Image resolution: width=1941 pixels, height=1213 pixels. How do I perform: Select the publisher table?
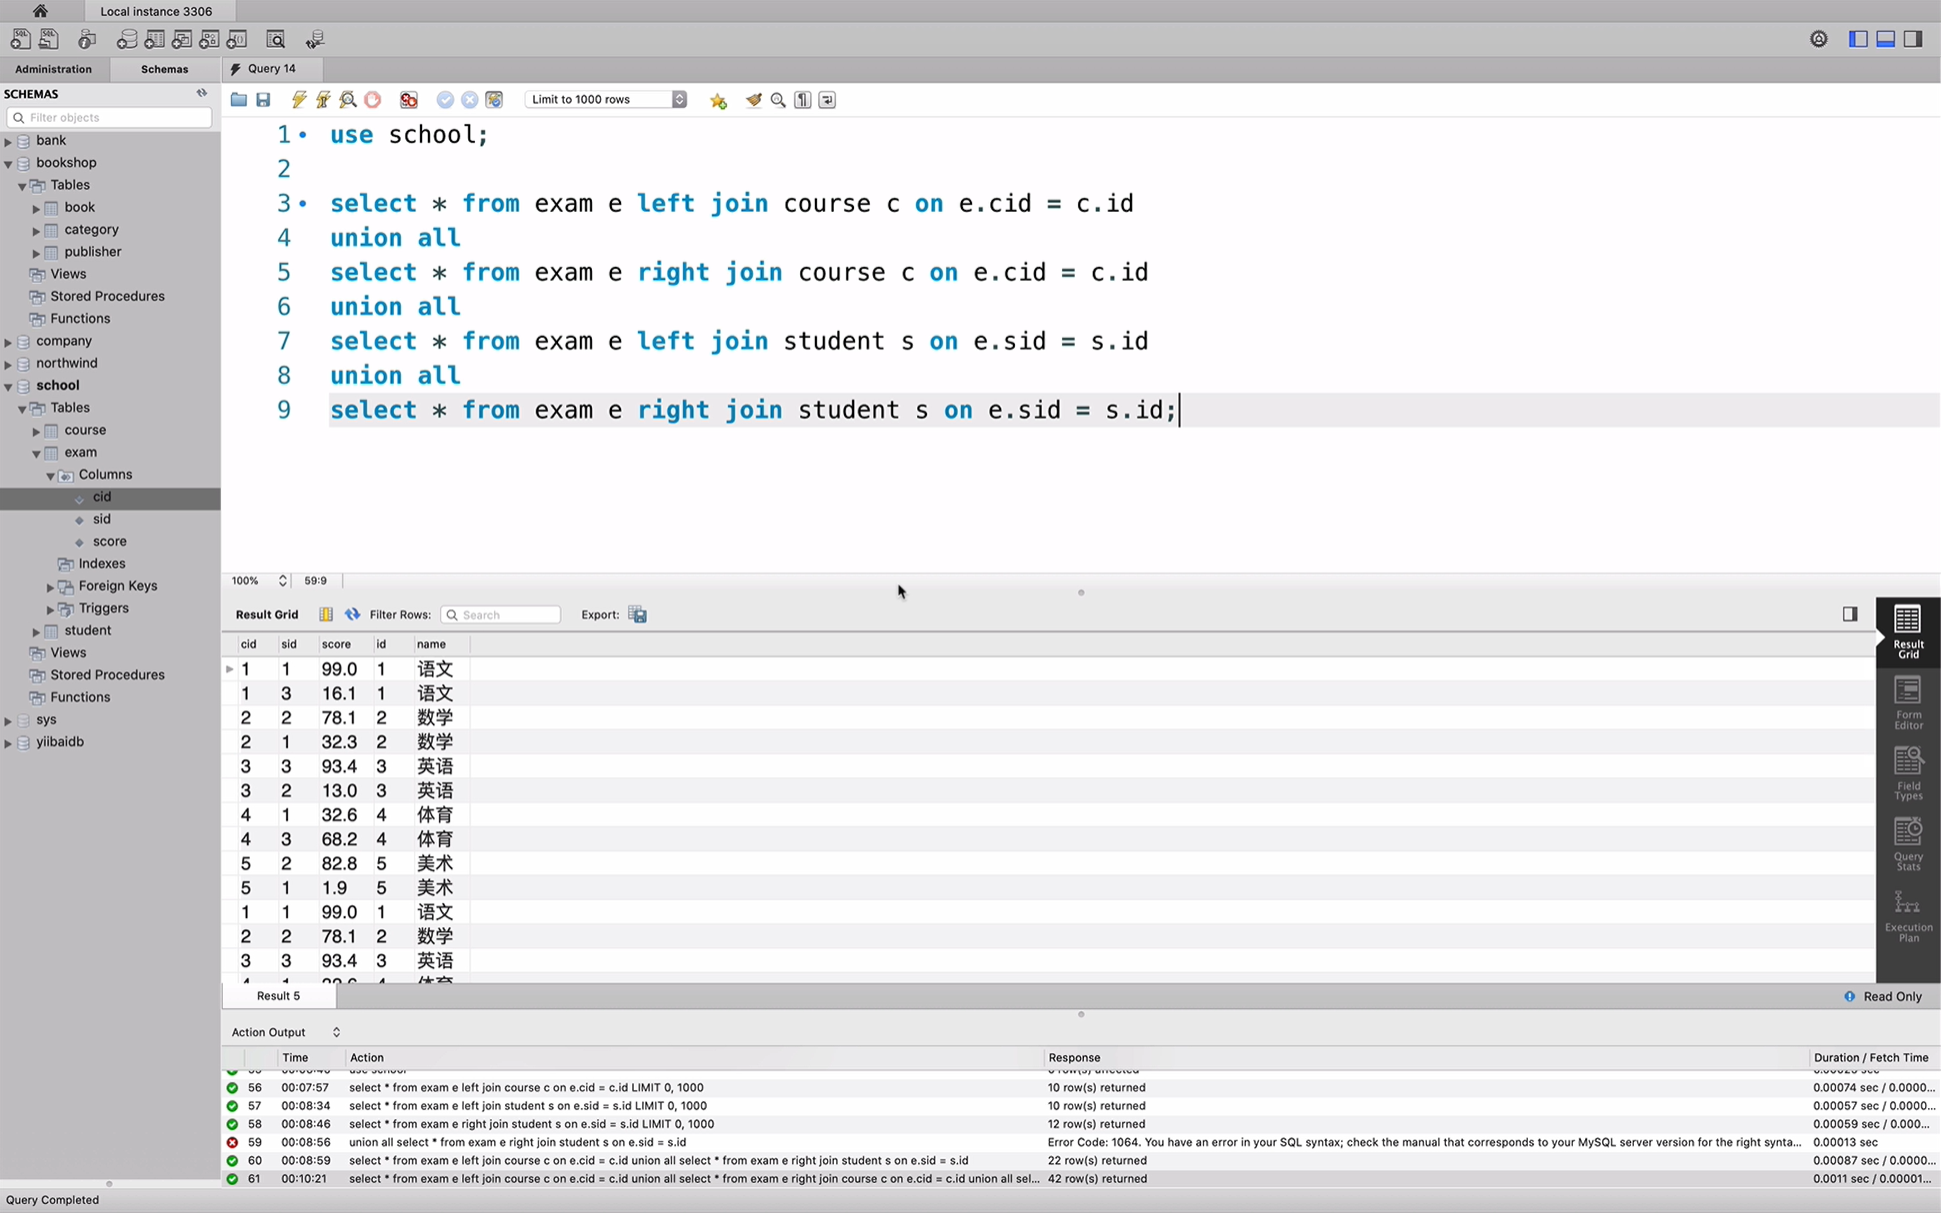click(93, 252)
